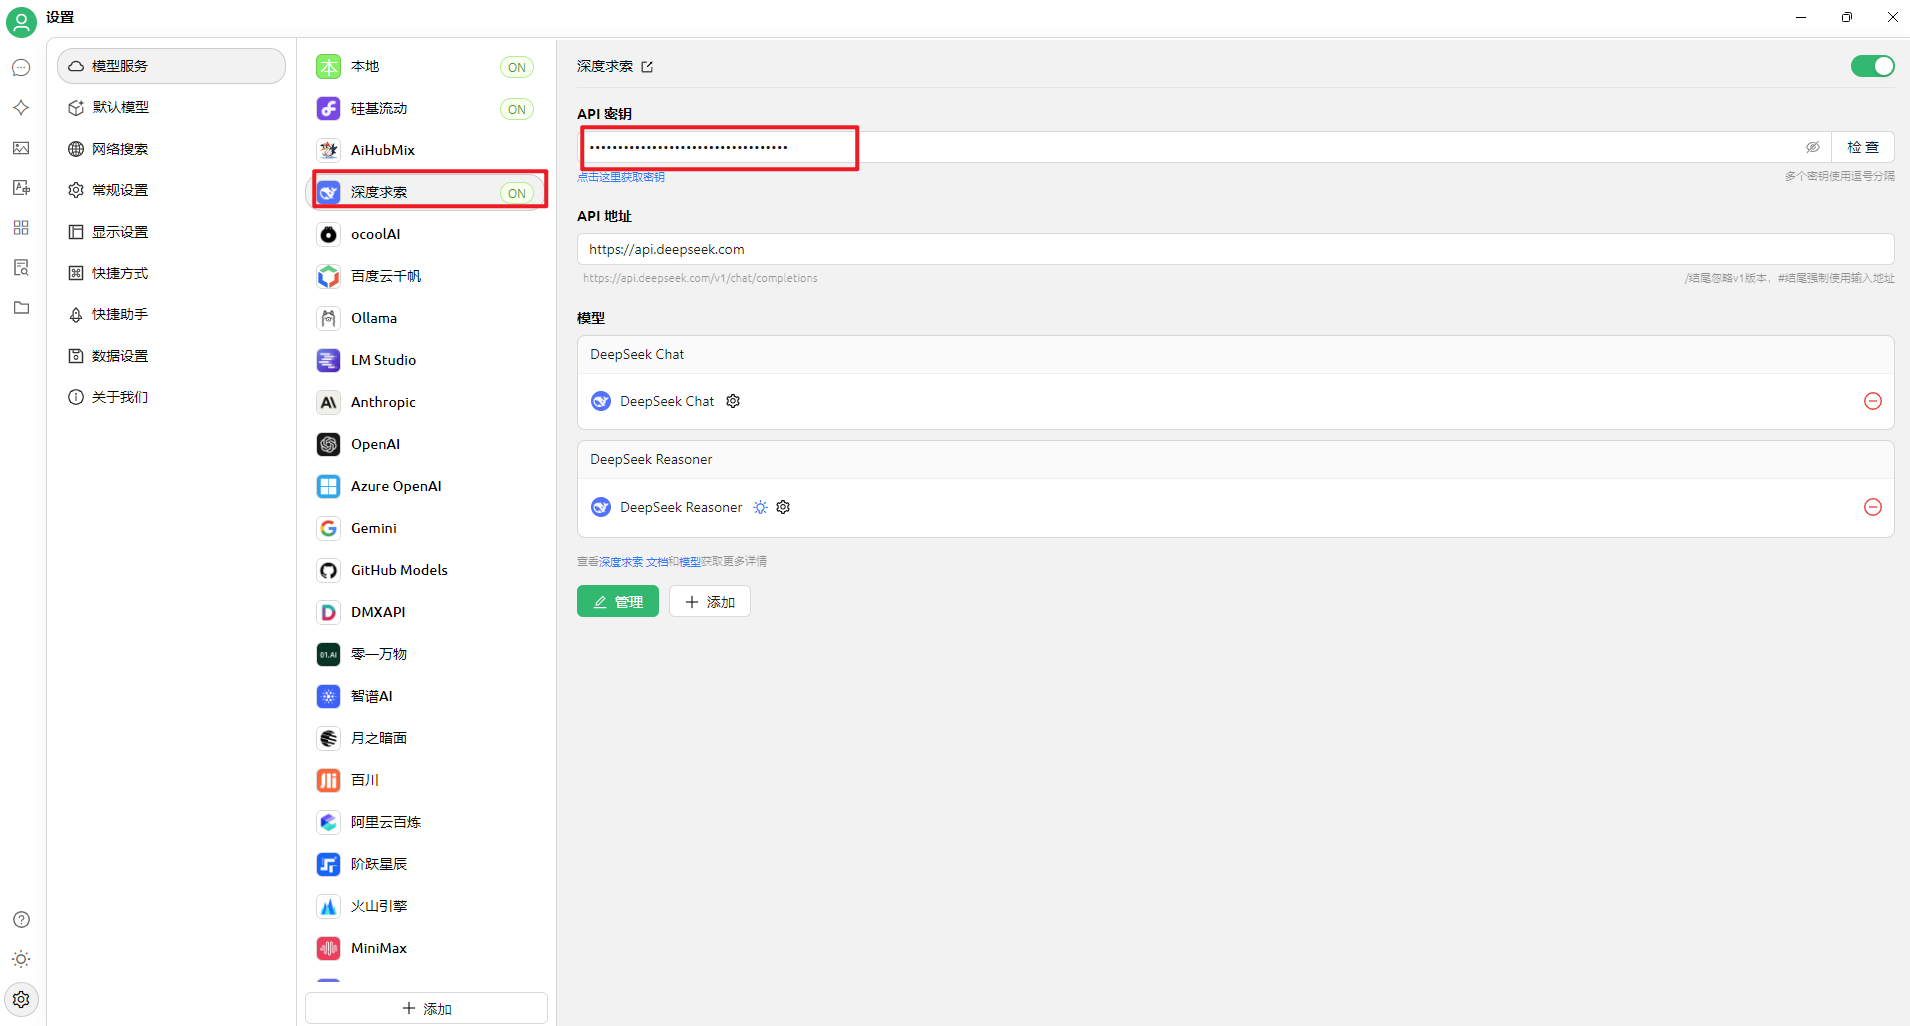Viewport: 1910px width, 1026px height.
Task: Open settings gear for DeepSeek Chat model
Action: (x=733, y=401)
